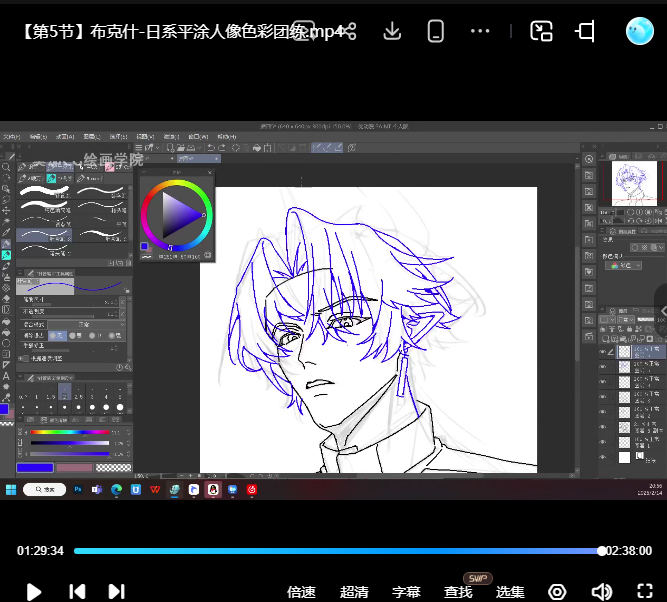Click the 查找 search button
Viewport: 667px width, 602px height.
458,592
